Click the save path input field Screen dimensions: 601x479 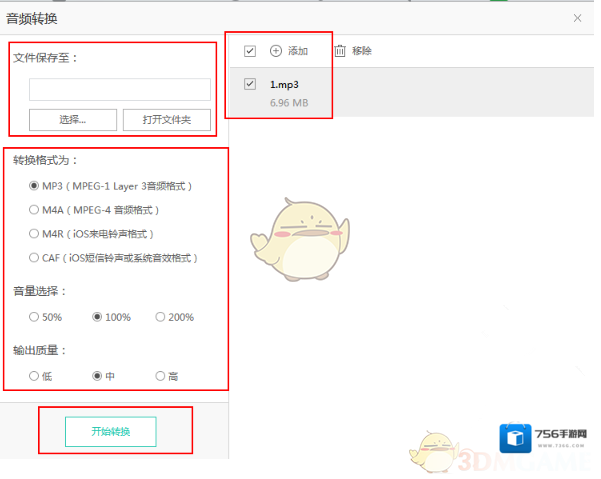tap(119, 90)
